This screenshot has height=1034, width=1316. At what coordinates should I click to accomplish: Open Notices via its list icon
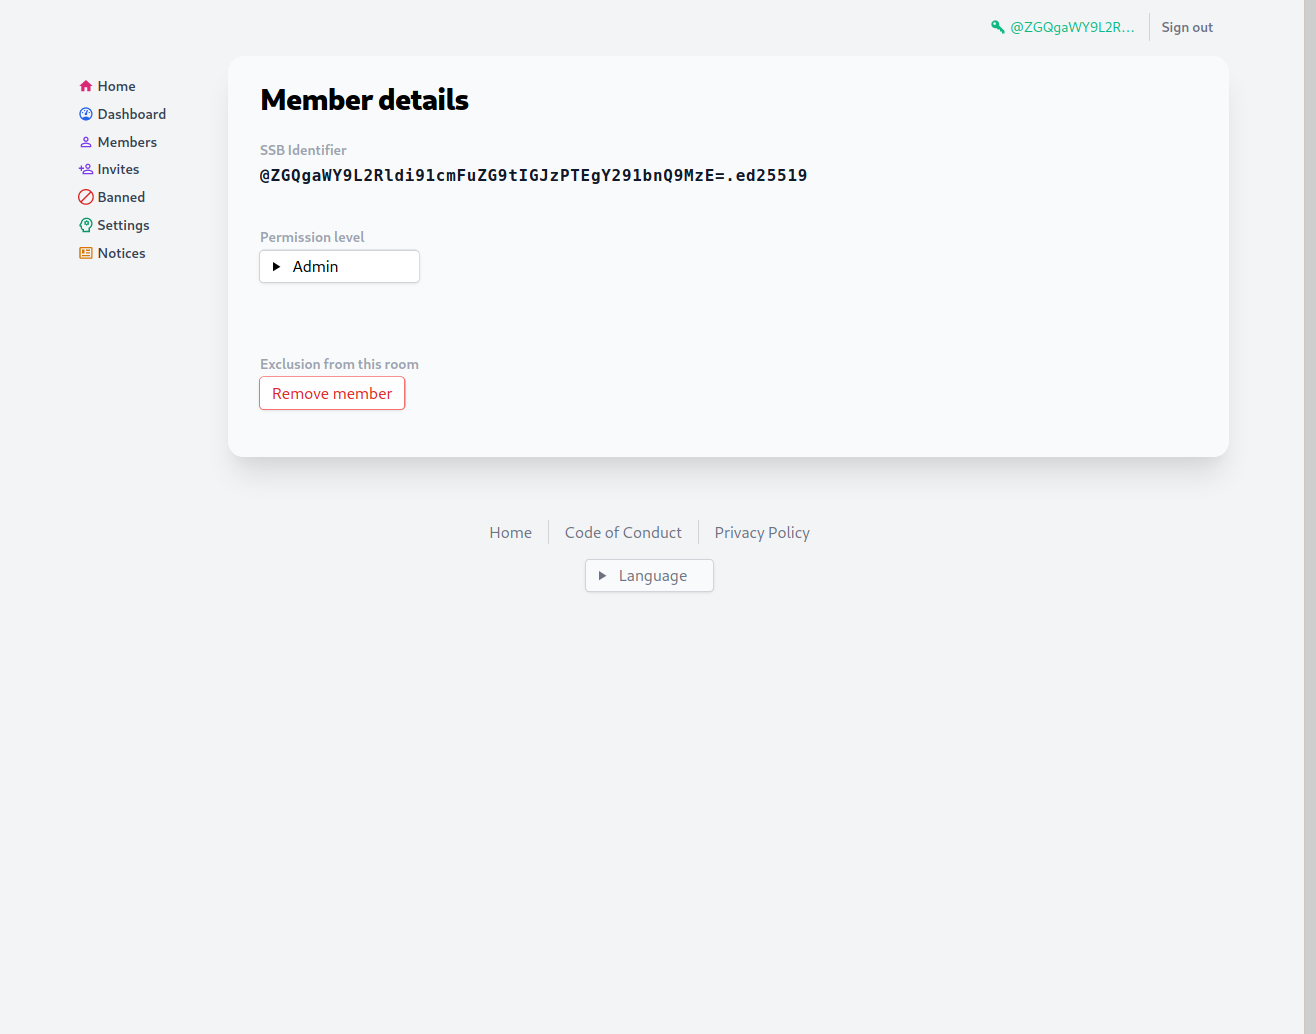tap(85, 253)
